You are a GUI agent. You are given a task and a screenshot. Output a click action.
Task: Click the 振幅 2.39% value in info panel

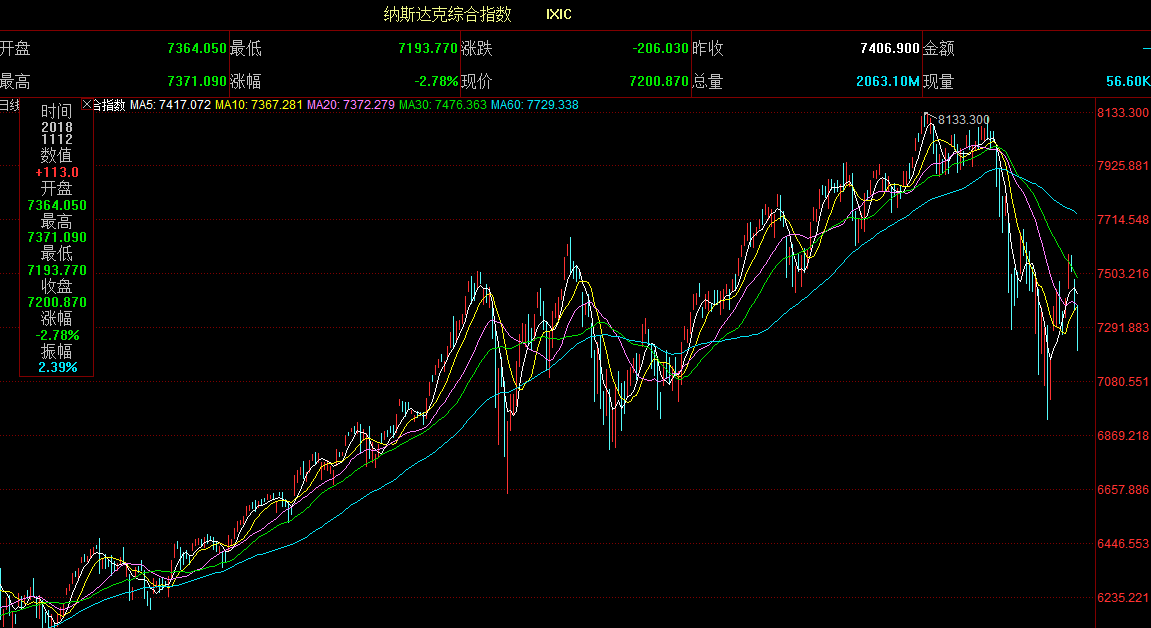pyautogui.click(x=57, y=367)
